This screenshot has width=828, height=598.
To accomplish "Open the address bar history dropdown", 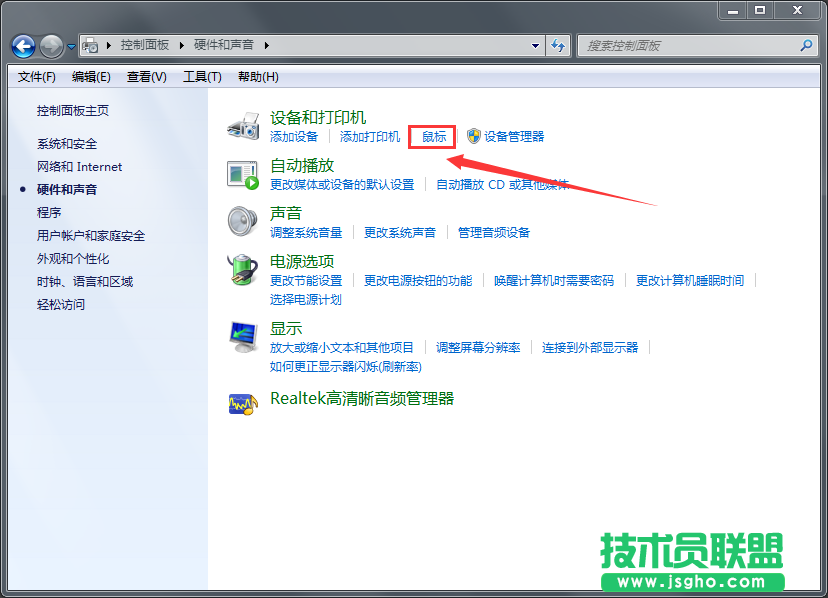I will coord(536,46).
